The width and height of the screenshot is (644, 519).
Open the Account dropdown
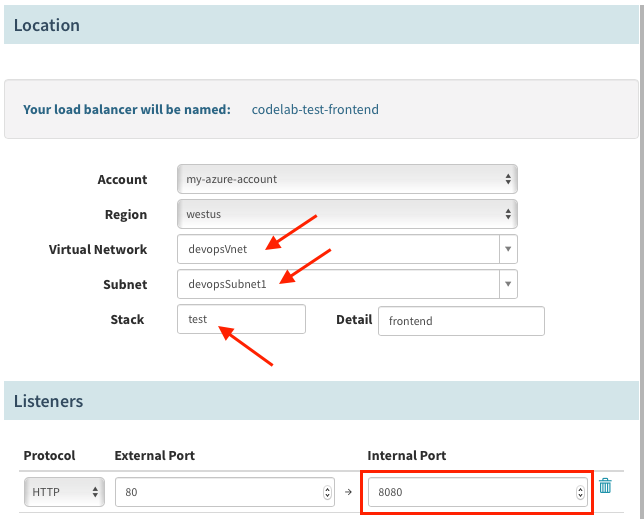pyautogui.click(x=347, y=179)
